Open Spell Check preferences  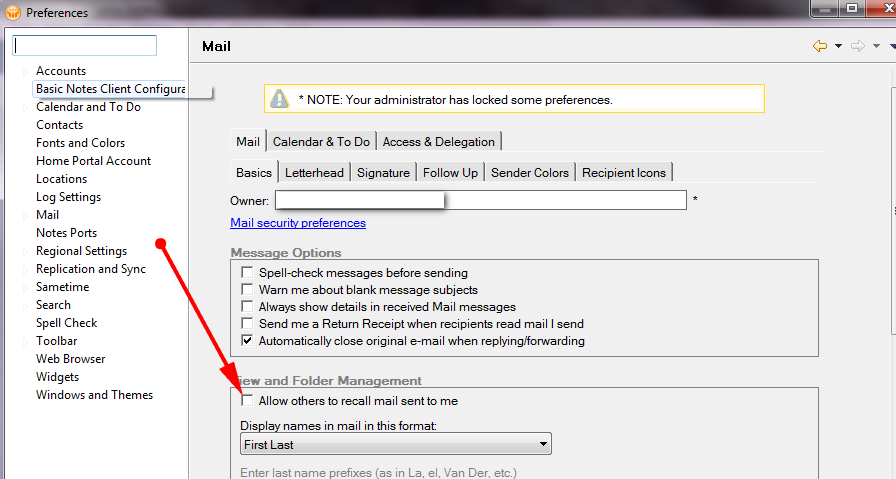tap(66, 323)
